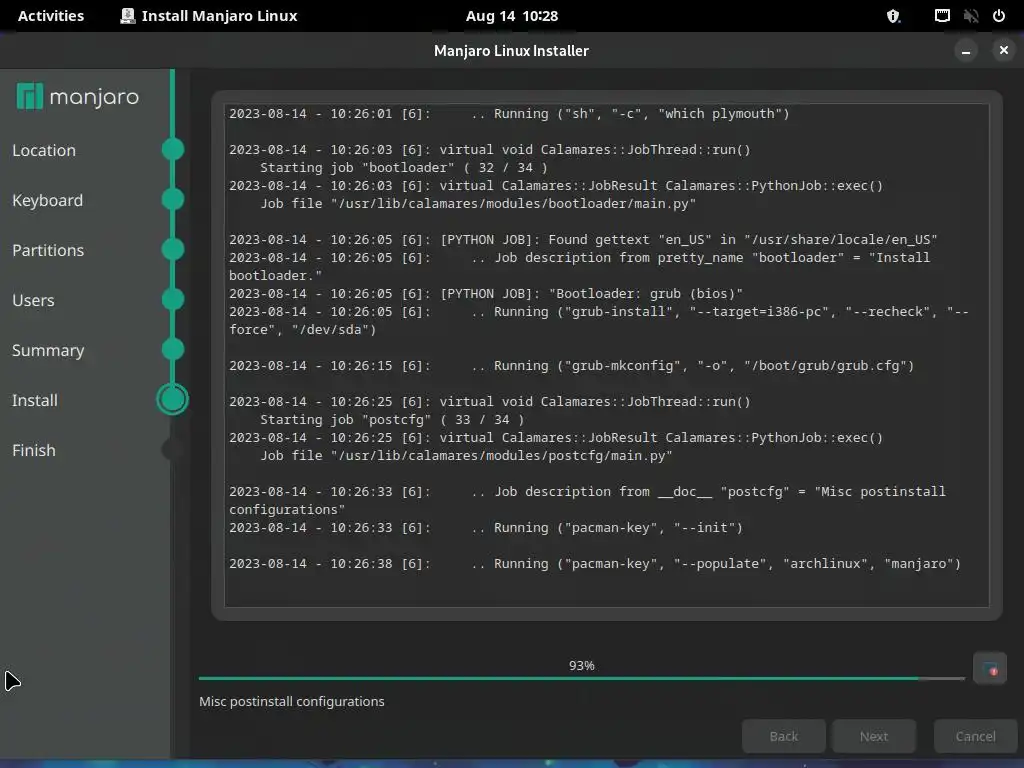The image size is (1024, 768).
Task: Click the Back button
Action: point(784,736)
